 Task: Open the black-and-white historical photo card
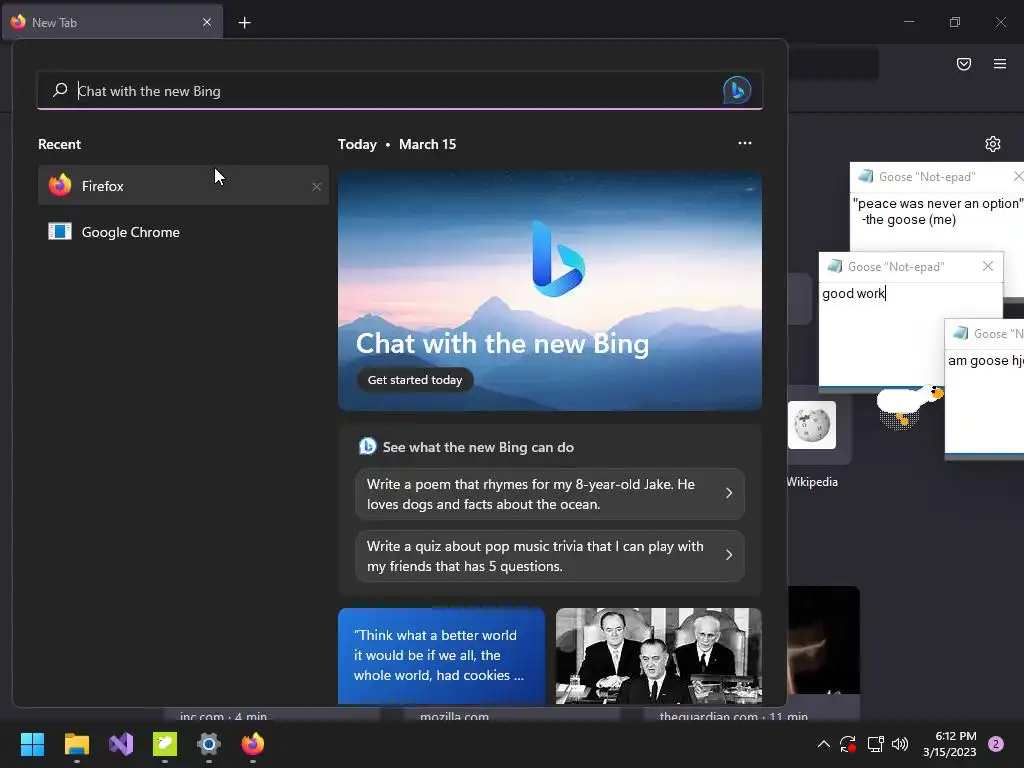[x=658, y=656]
